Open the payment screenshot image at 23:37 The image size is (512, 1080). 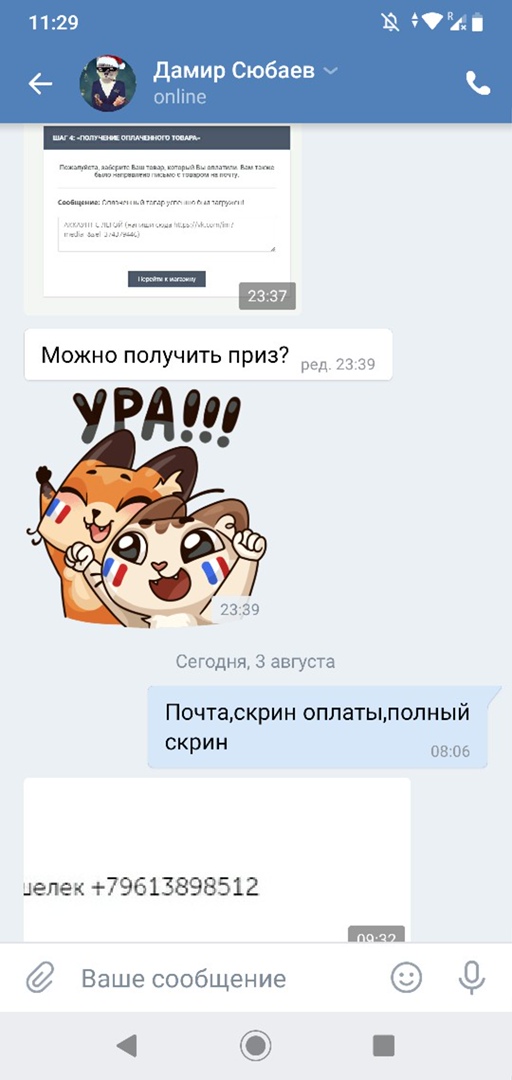tap(163, 218)
